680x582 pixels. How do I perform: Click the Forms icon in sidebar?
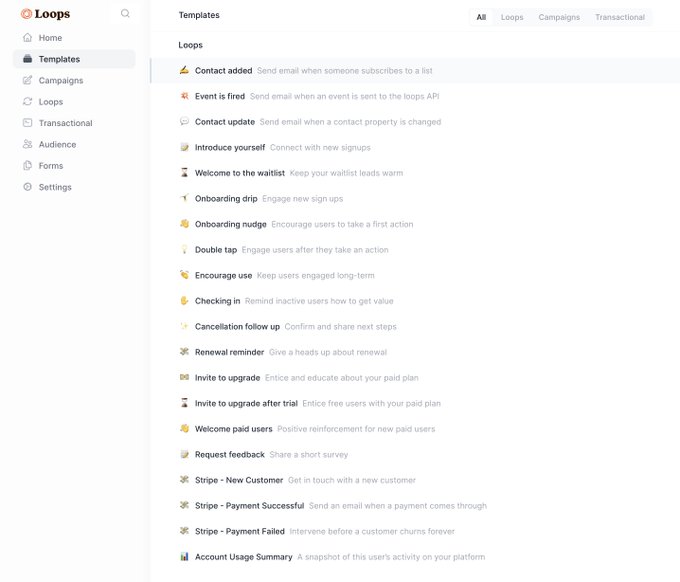tap(27, 165)
